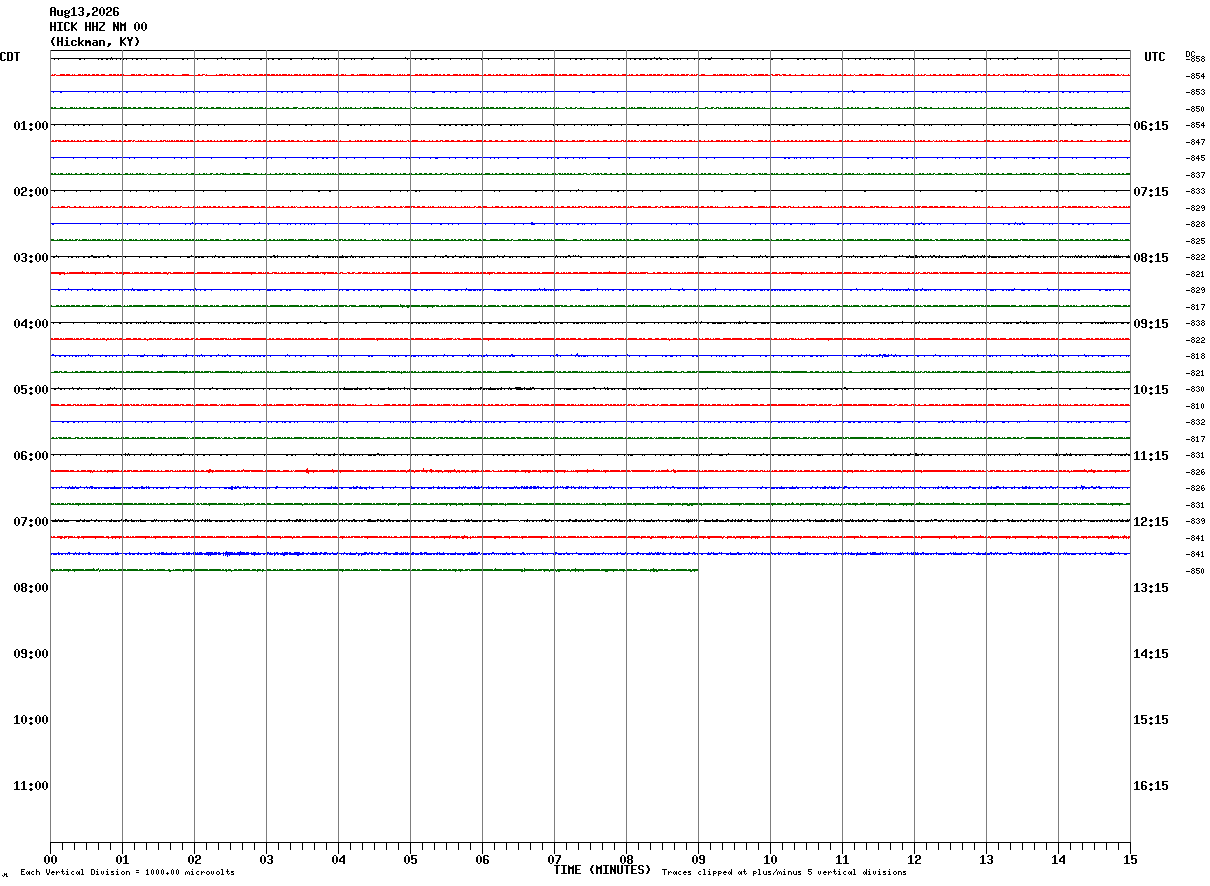Click the 'DC' offset column heading

click(x=1190, y=54)
